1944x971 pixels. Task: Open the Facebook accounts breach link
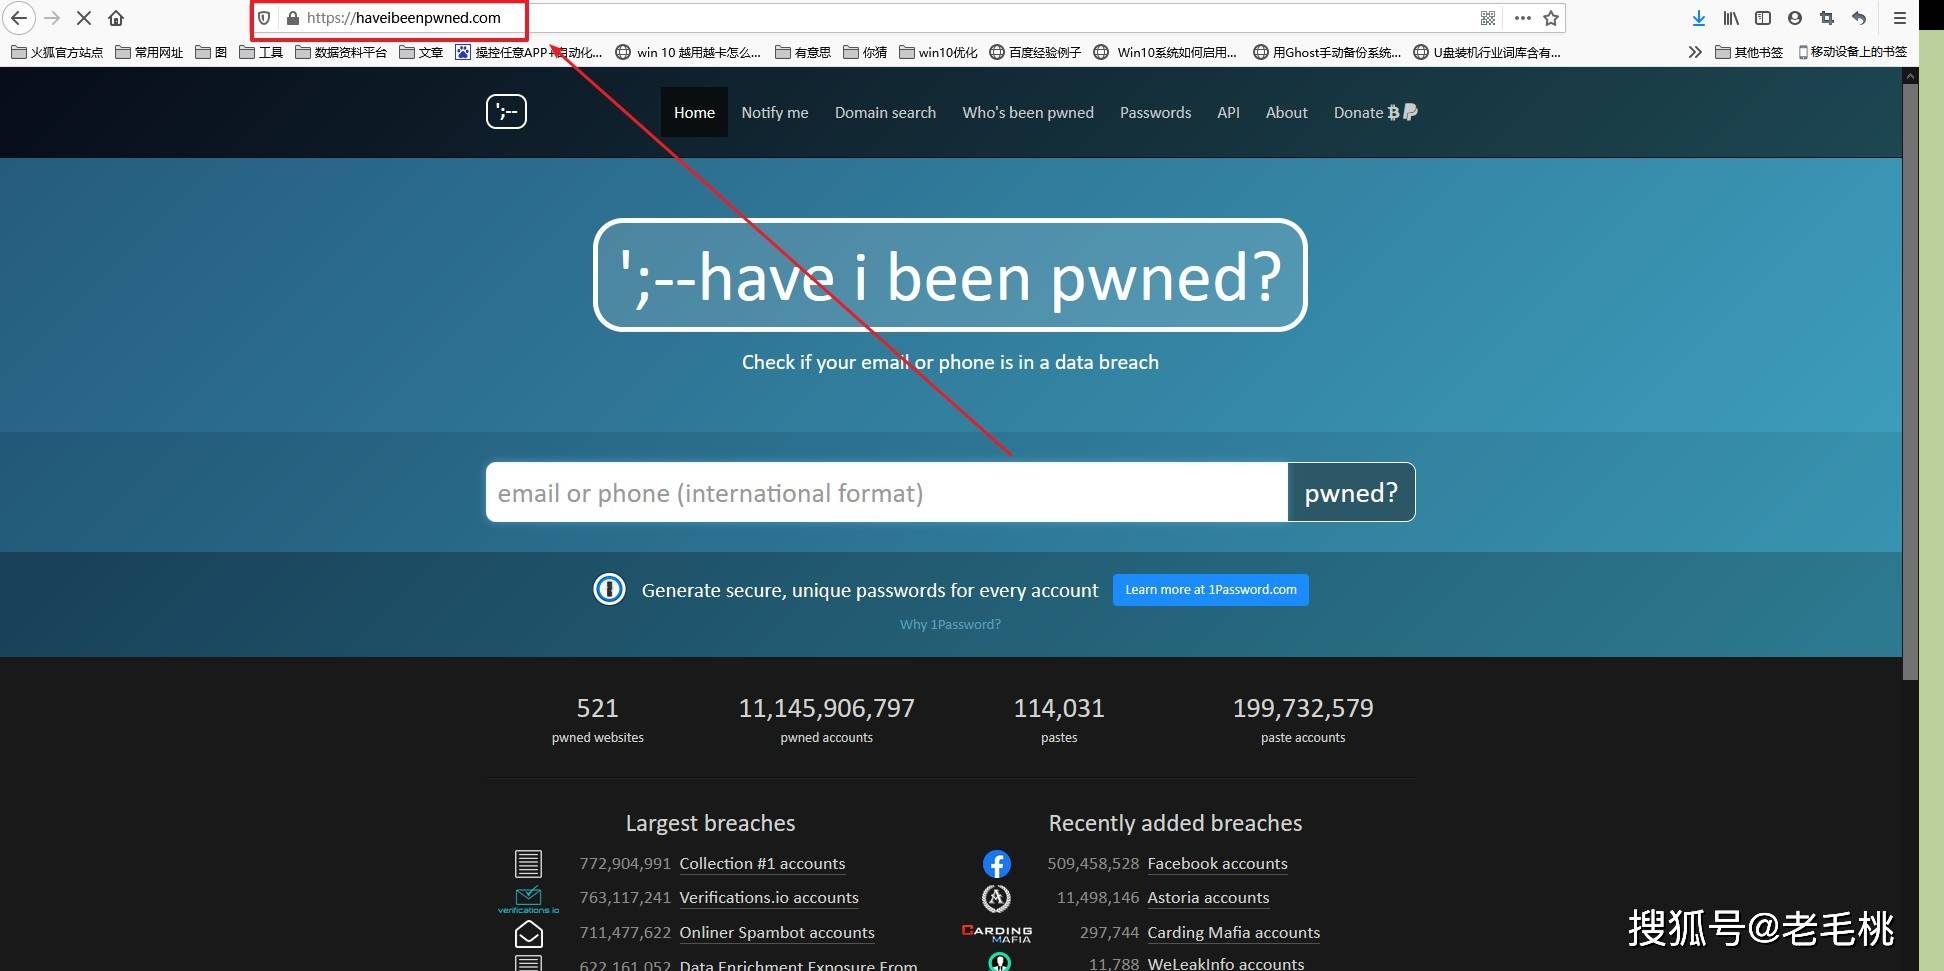tap(1217, 864)
